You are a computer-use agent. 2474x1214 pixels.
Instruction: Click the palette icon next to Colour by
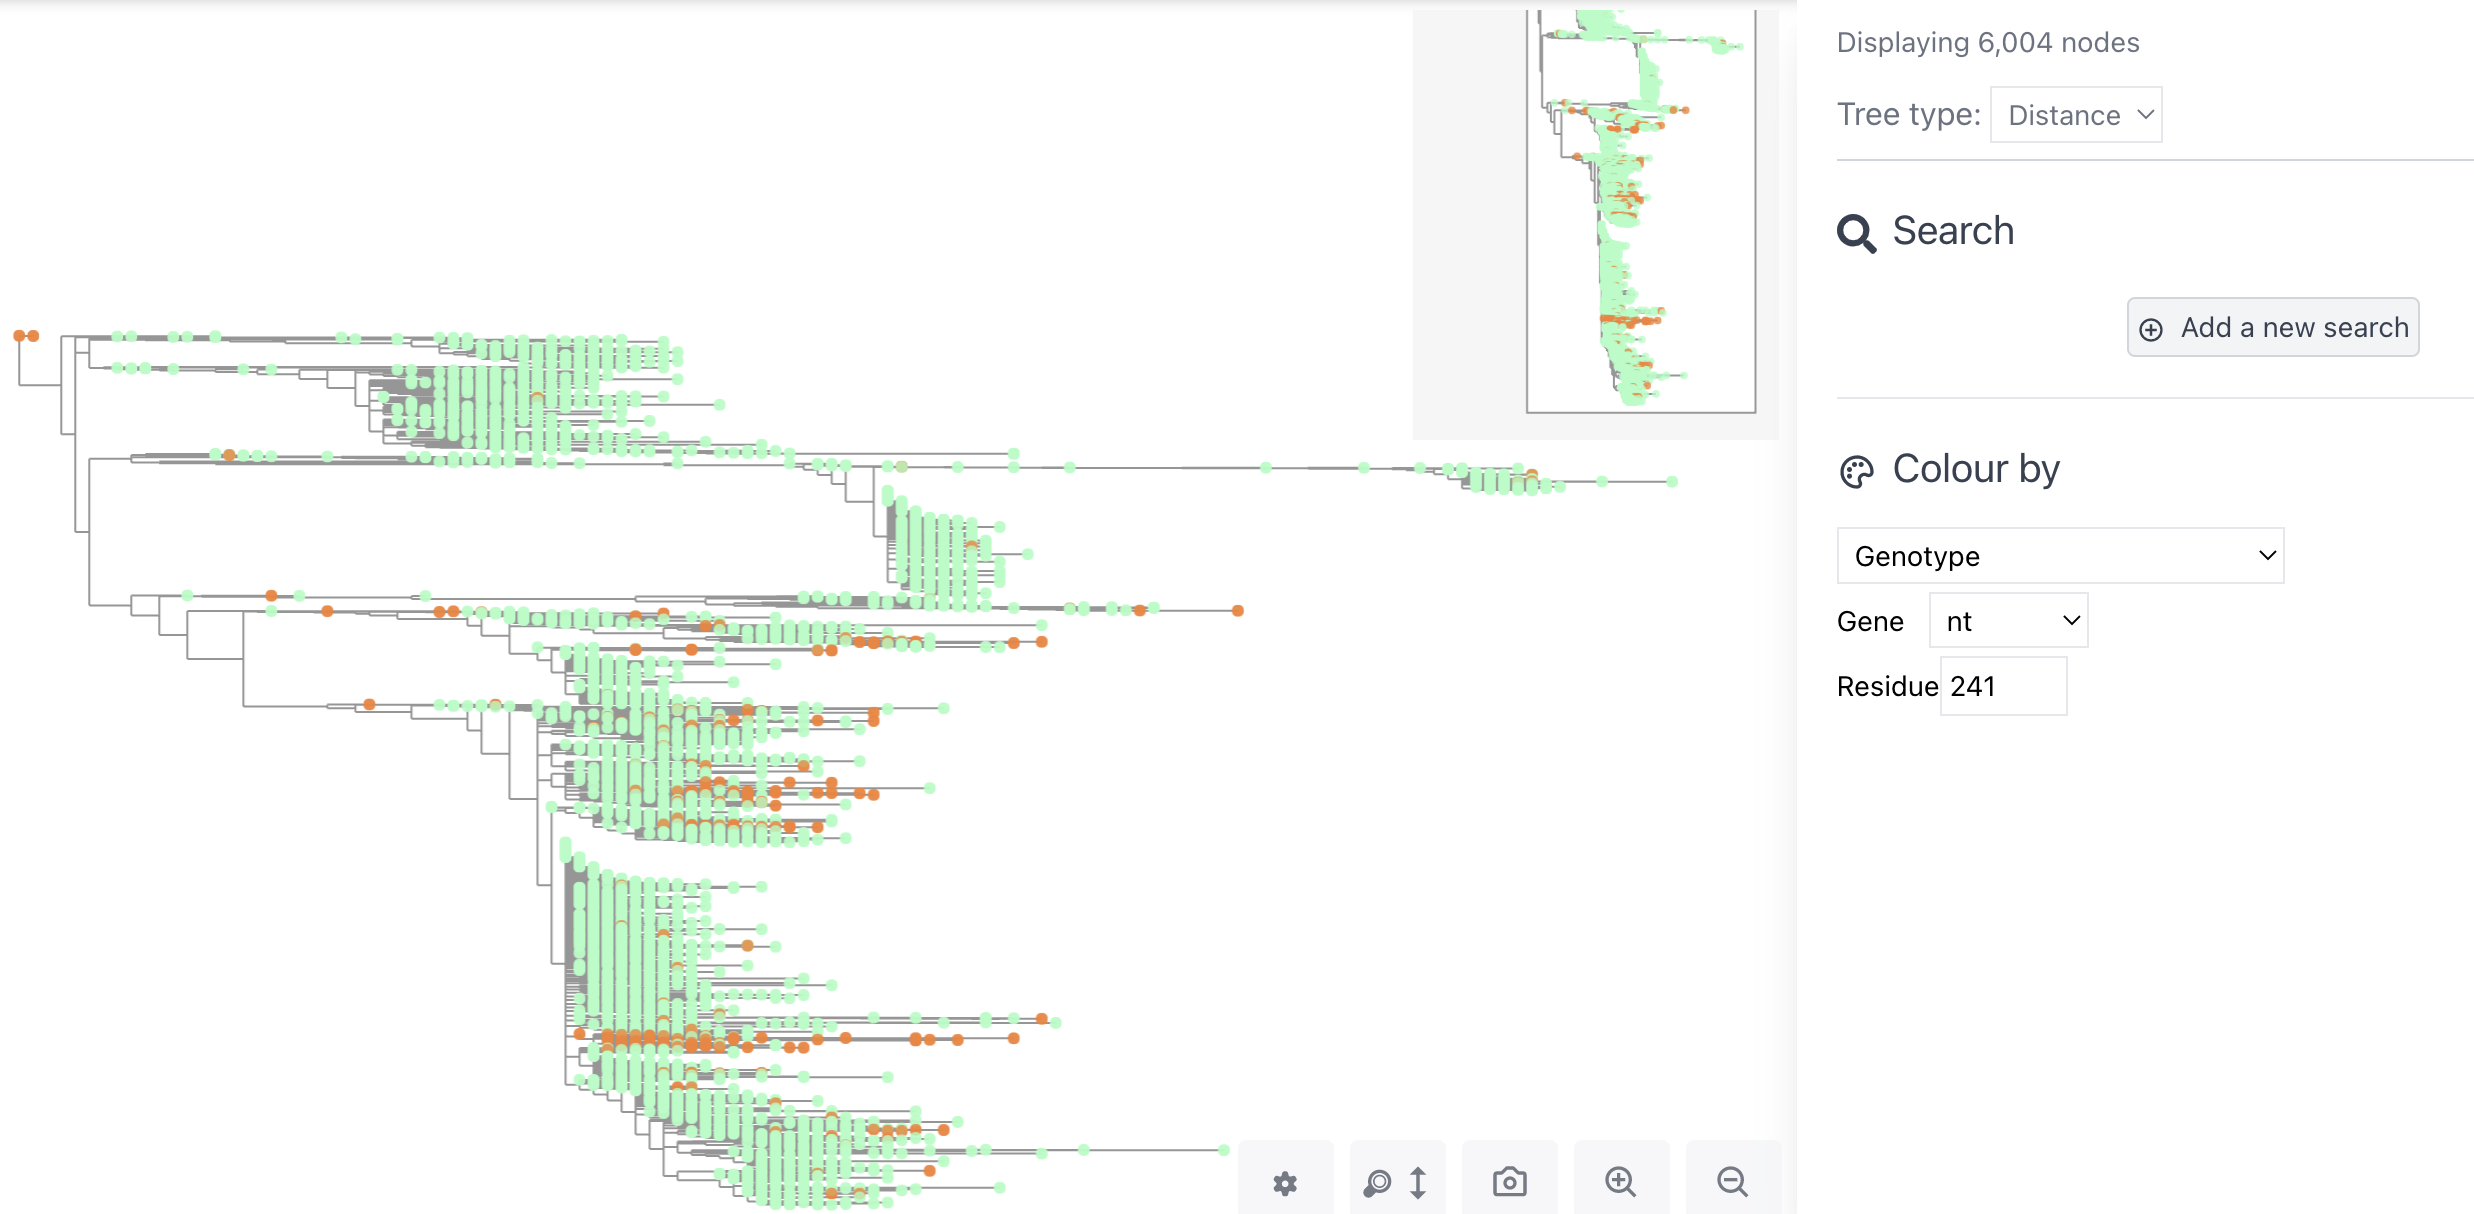(x=1858, y=469)
